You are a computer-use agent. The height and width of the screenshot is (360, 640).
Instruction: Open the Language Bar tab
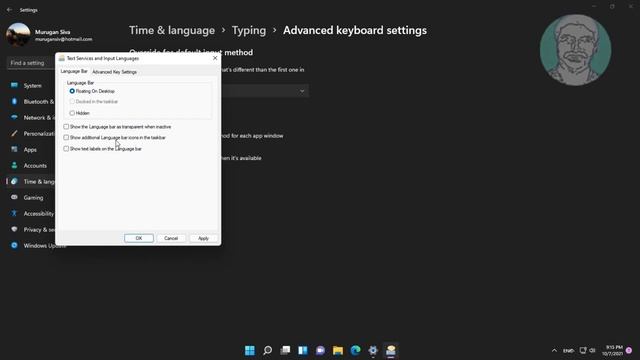coord(74,71)
